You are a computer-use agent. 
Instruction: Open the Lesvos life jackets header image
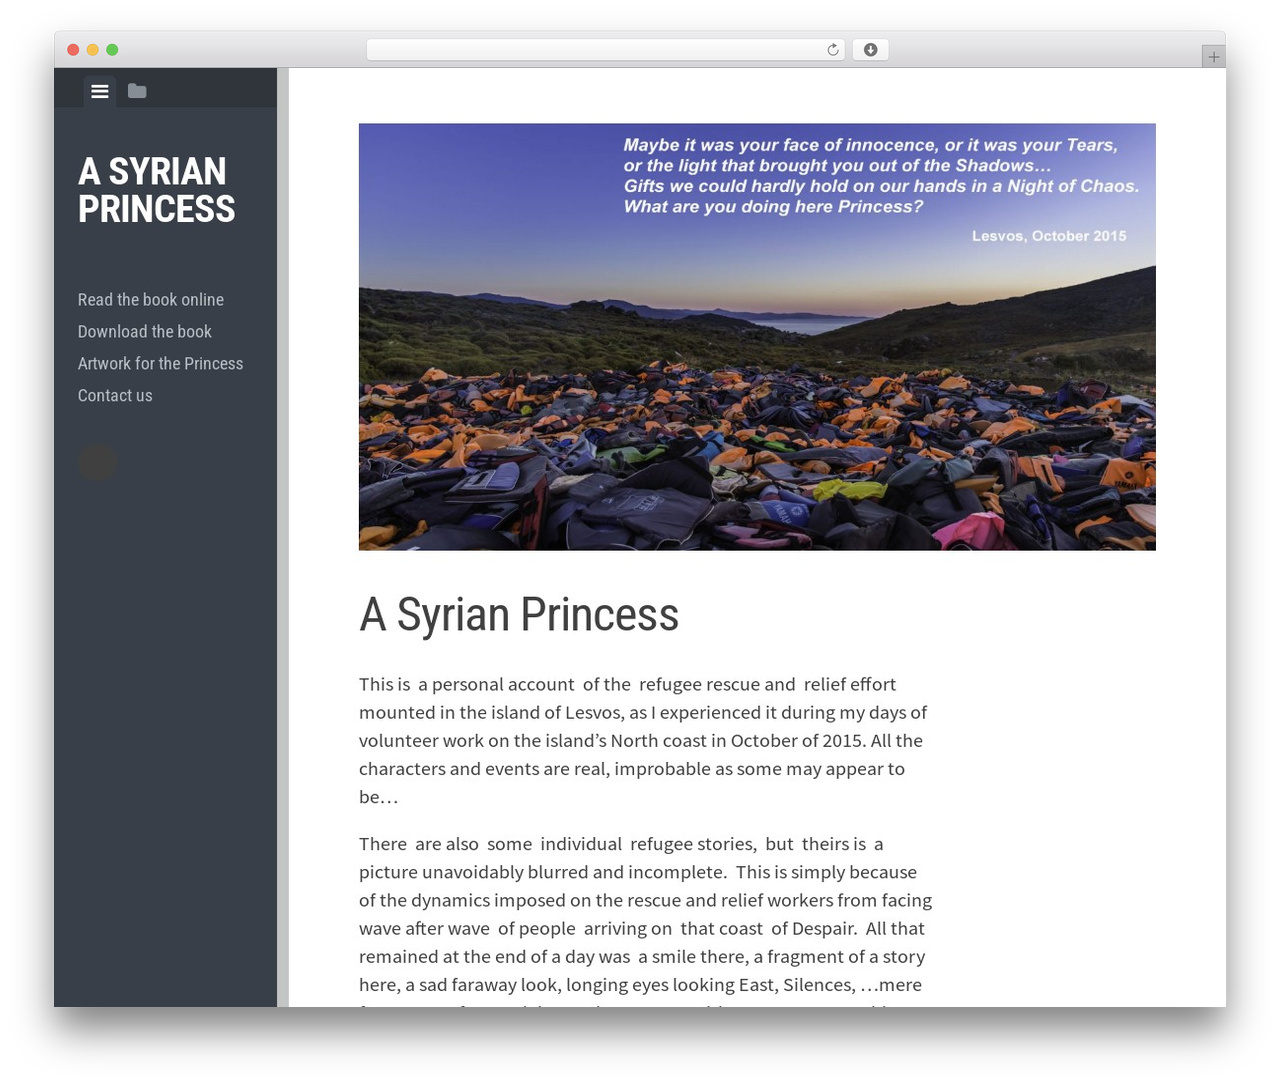(x=757, y=337)
